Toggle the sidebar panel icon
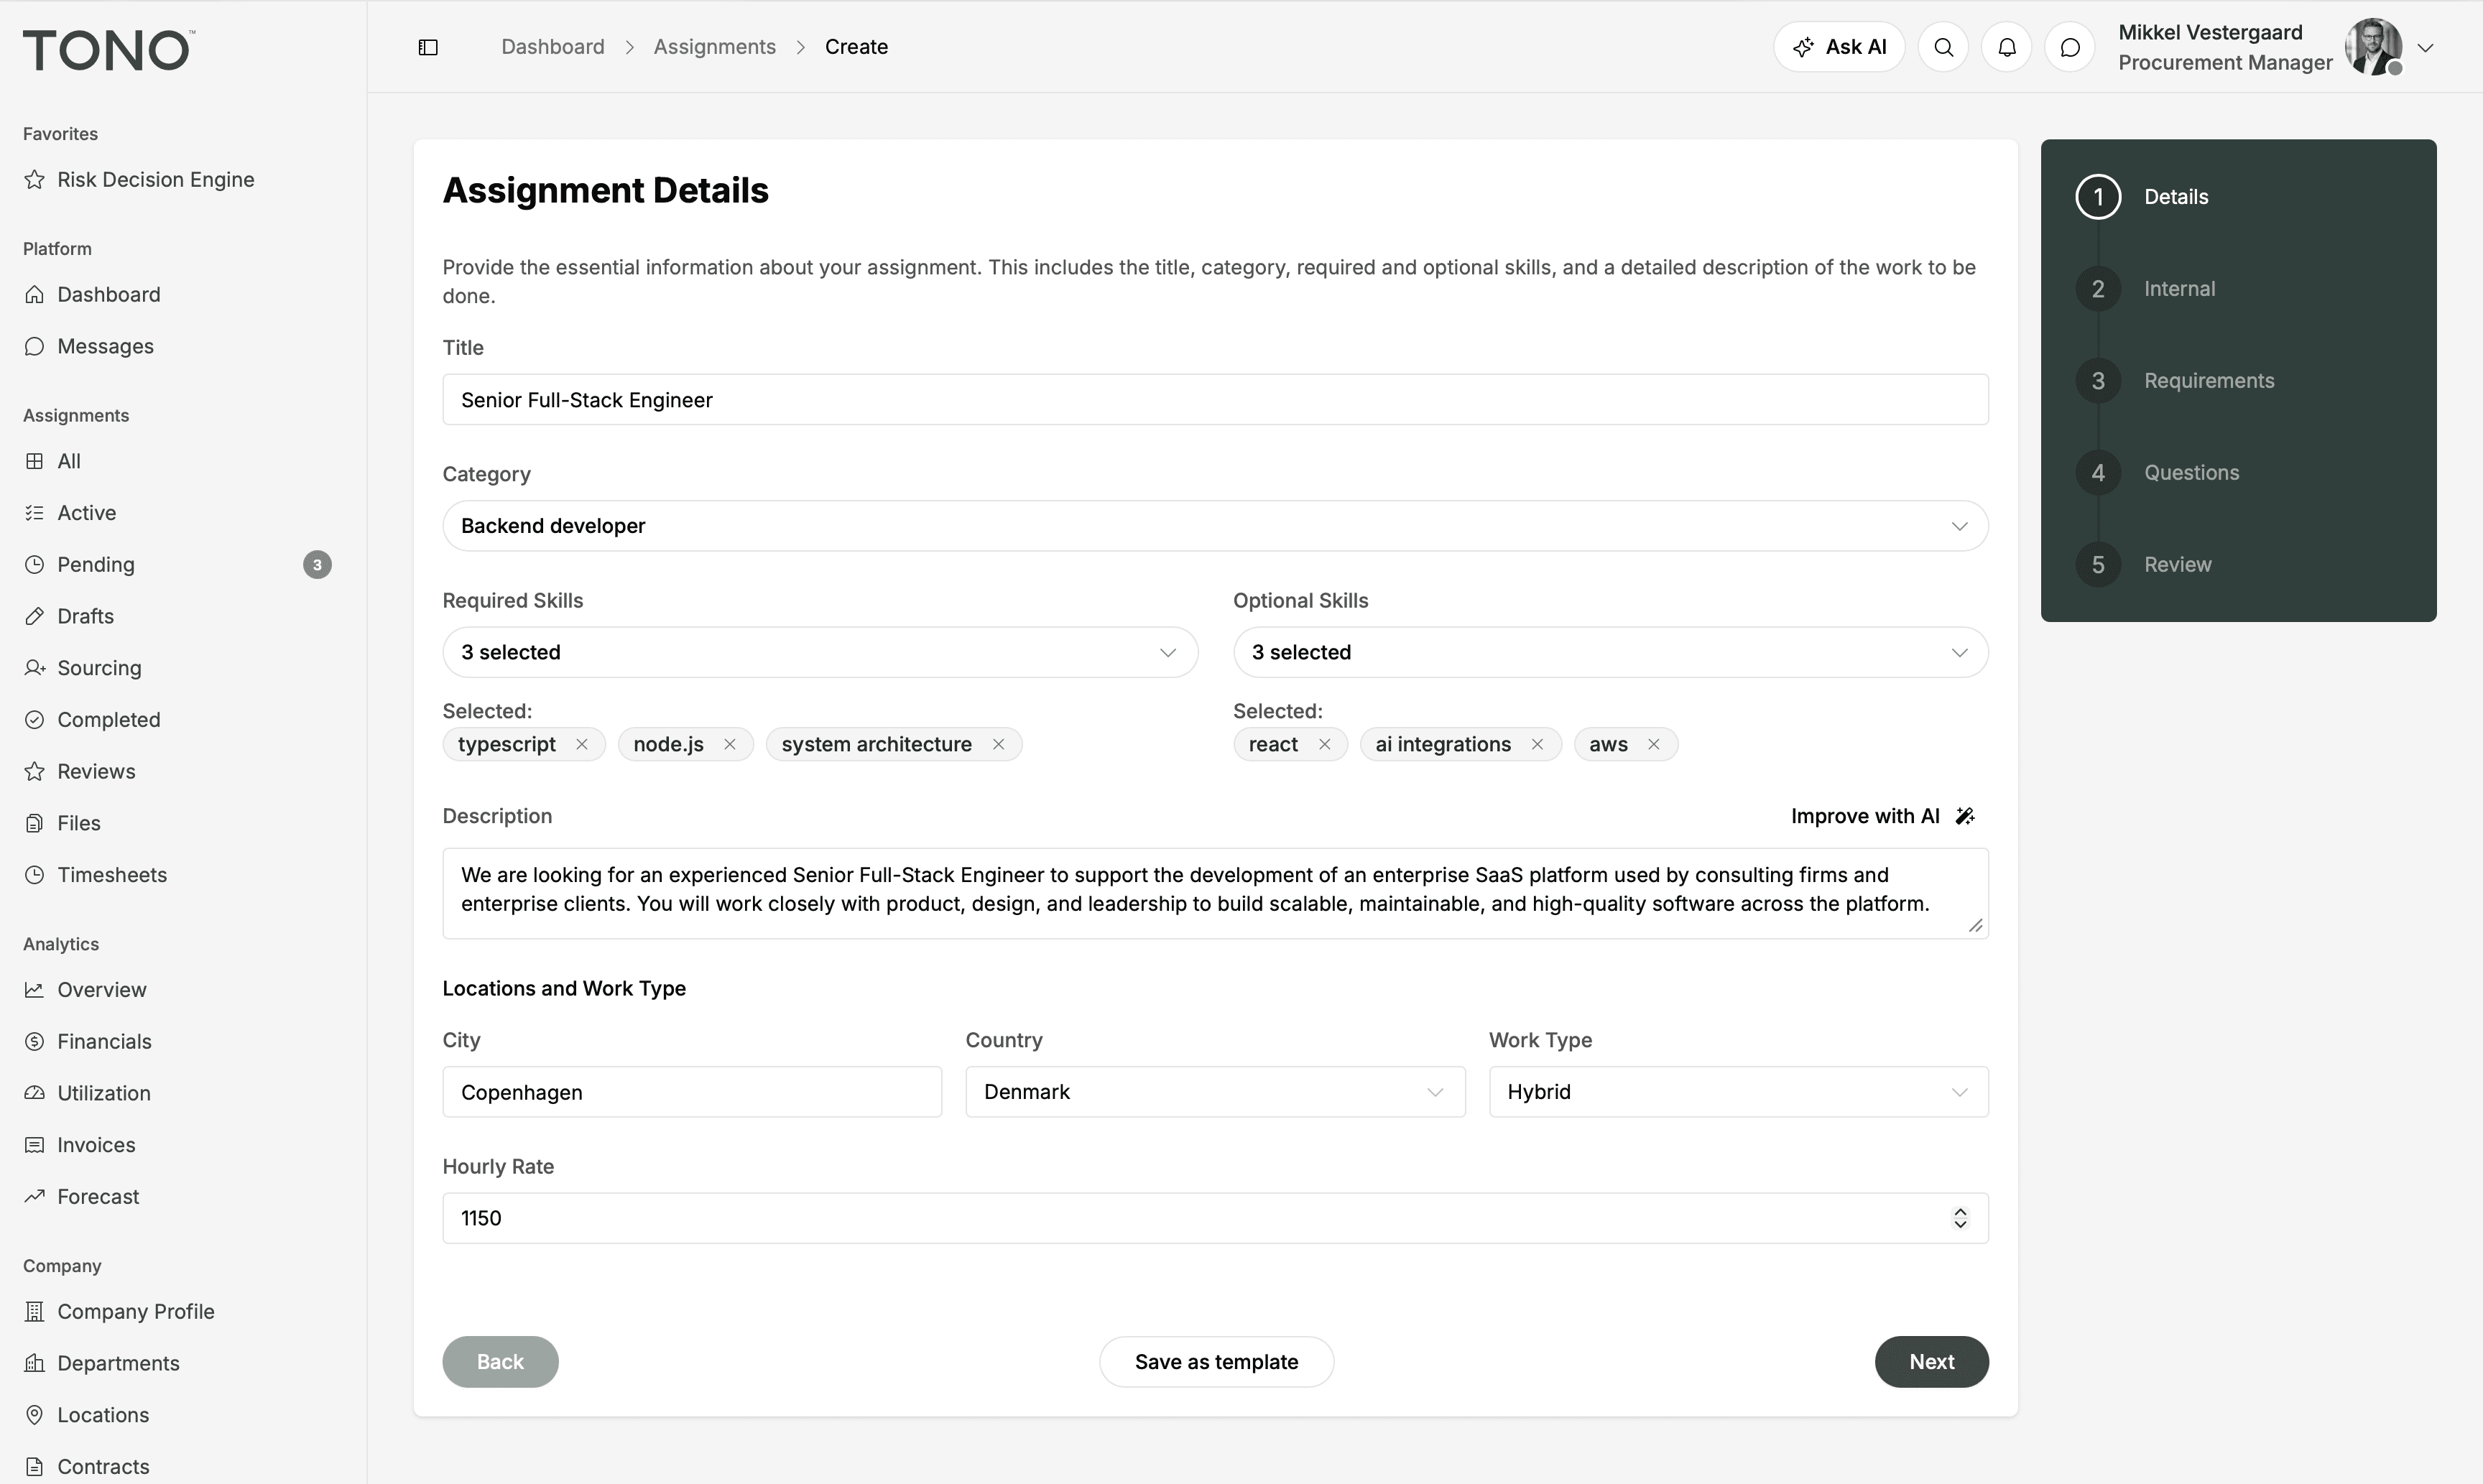This screenshot has height=1484, width=2483. tap(428, 47)
